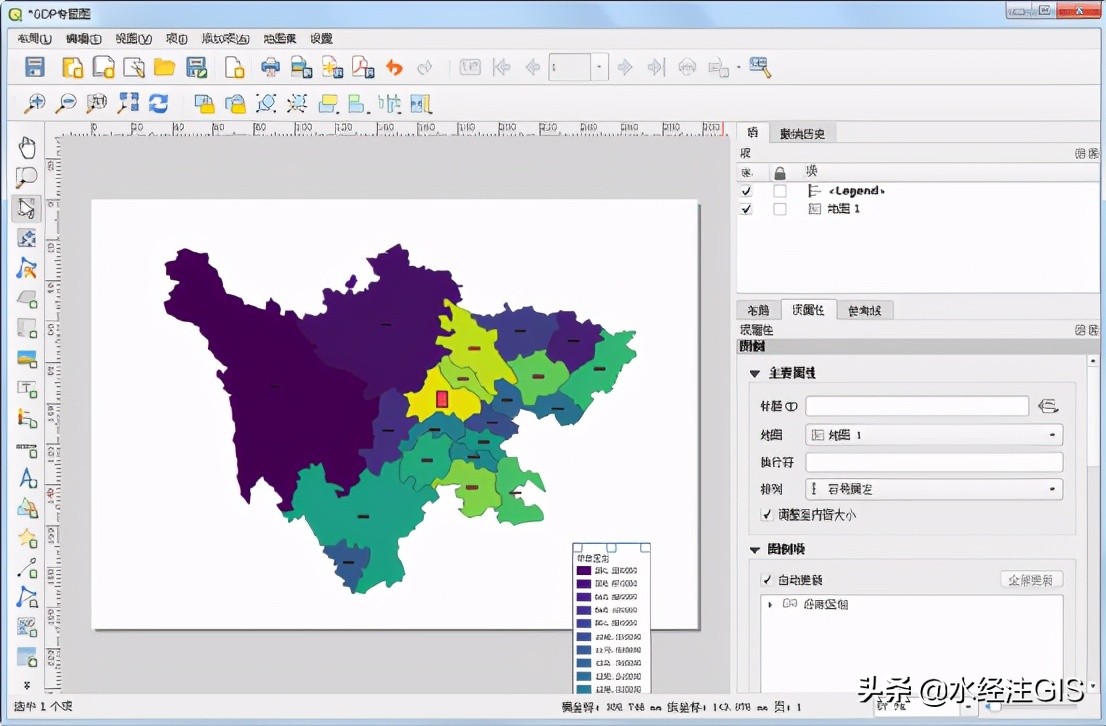Viewport: 1106px width, 726px height.
Task: Open the View (V) menu
Action: tap(134, 39)
